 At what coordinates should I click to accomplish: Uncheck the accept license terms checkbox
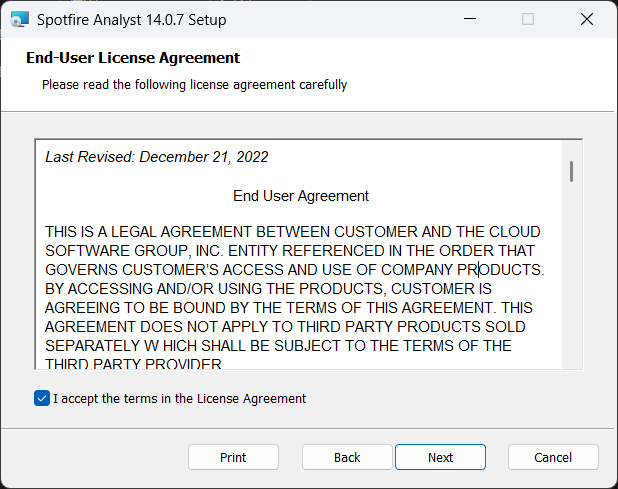pyautogui.click(x=42, y=398)
